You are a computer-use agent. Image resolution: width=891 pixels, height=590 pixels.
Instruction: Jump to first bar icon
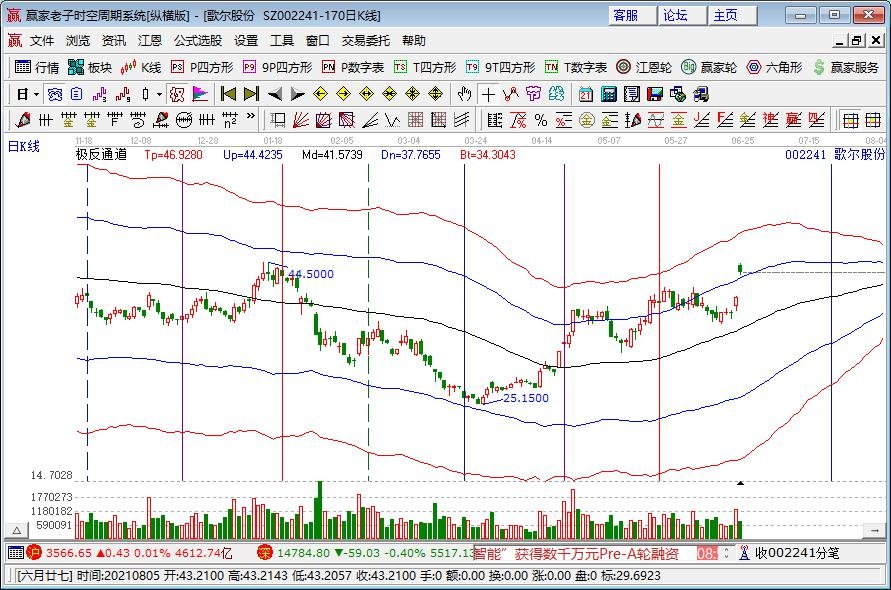click(x=228, y=94)
